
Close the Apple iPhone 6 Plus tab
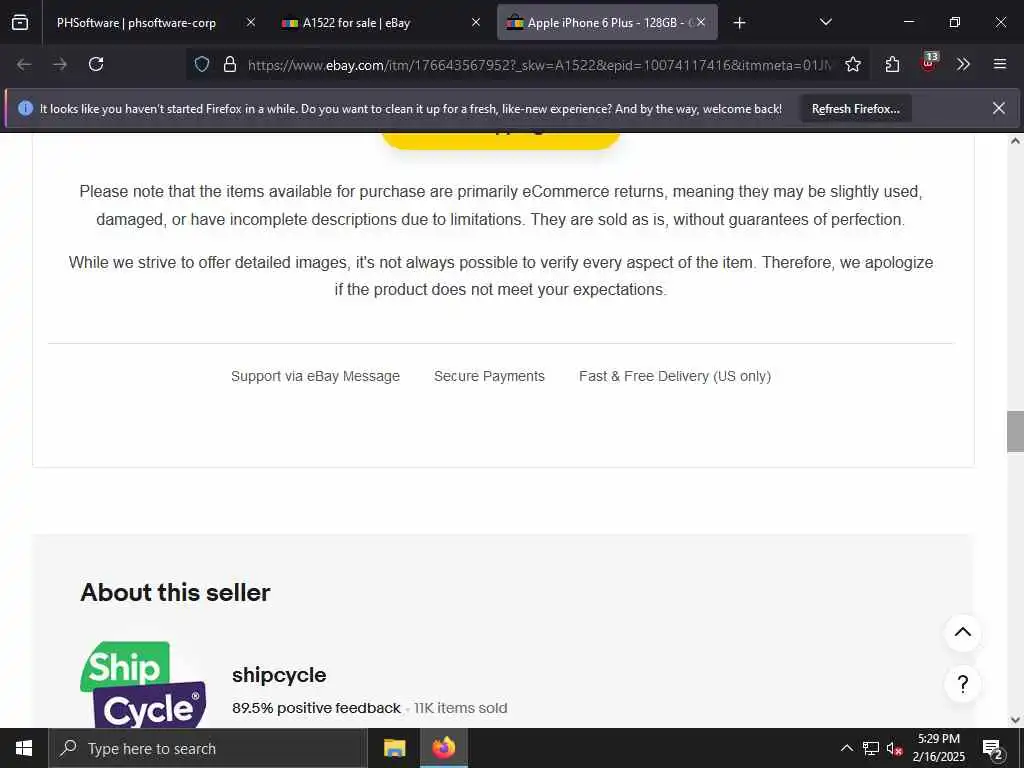701,22
